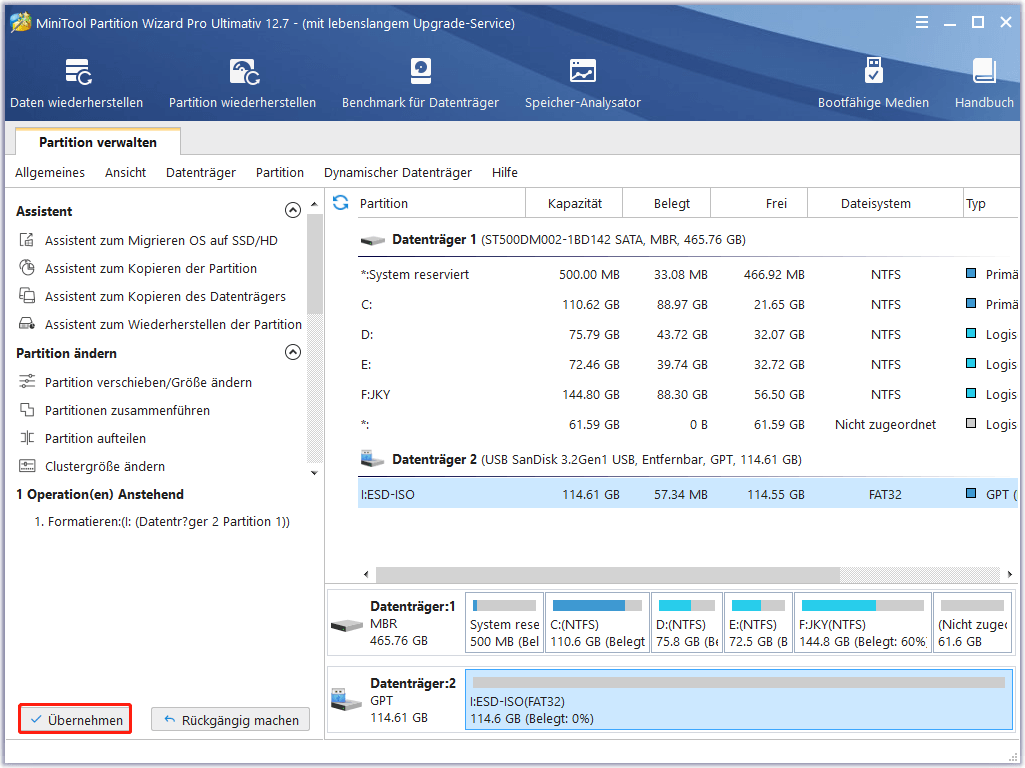Image resolution: width=1025 pixels, height=768 pixels.
Task: Run Benchmark für Datenträger
Action: (x=420, y=82)
